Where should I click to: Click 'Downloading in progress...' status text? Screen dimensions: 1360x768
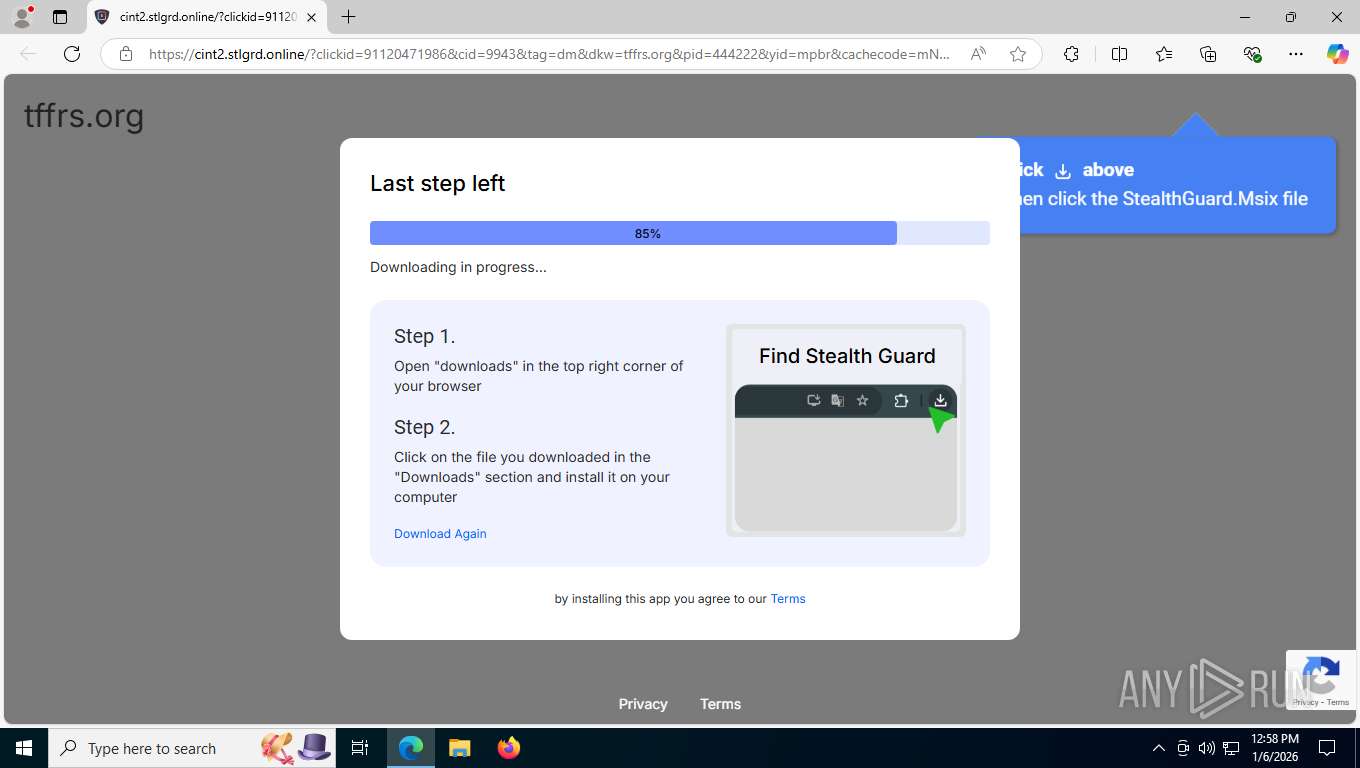pyautogui.click(x=458, y=268)
